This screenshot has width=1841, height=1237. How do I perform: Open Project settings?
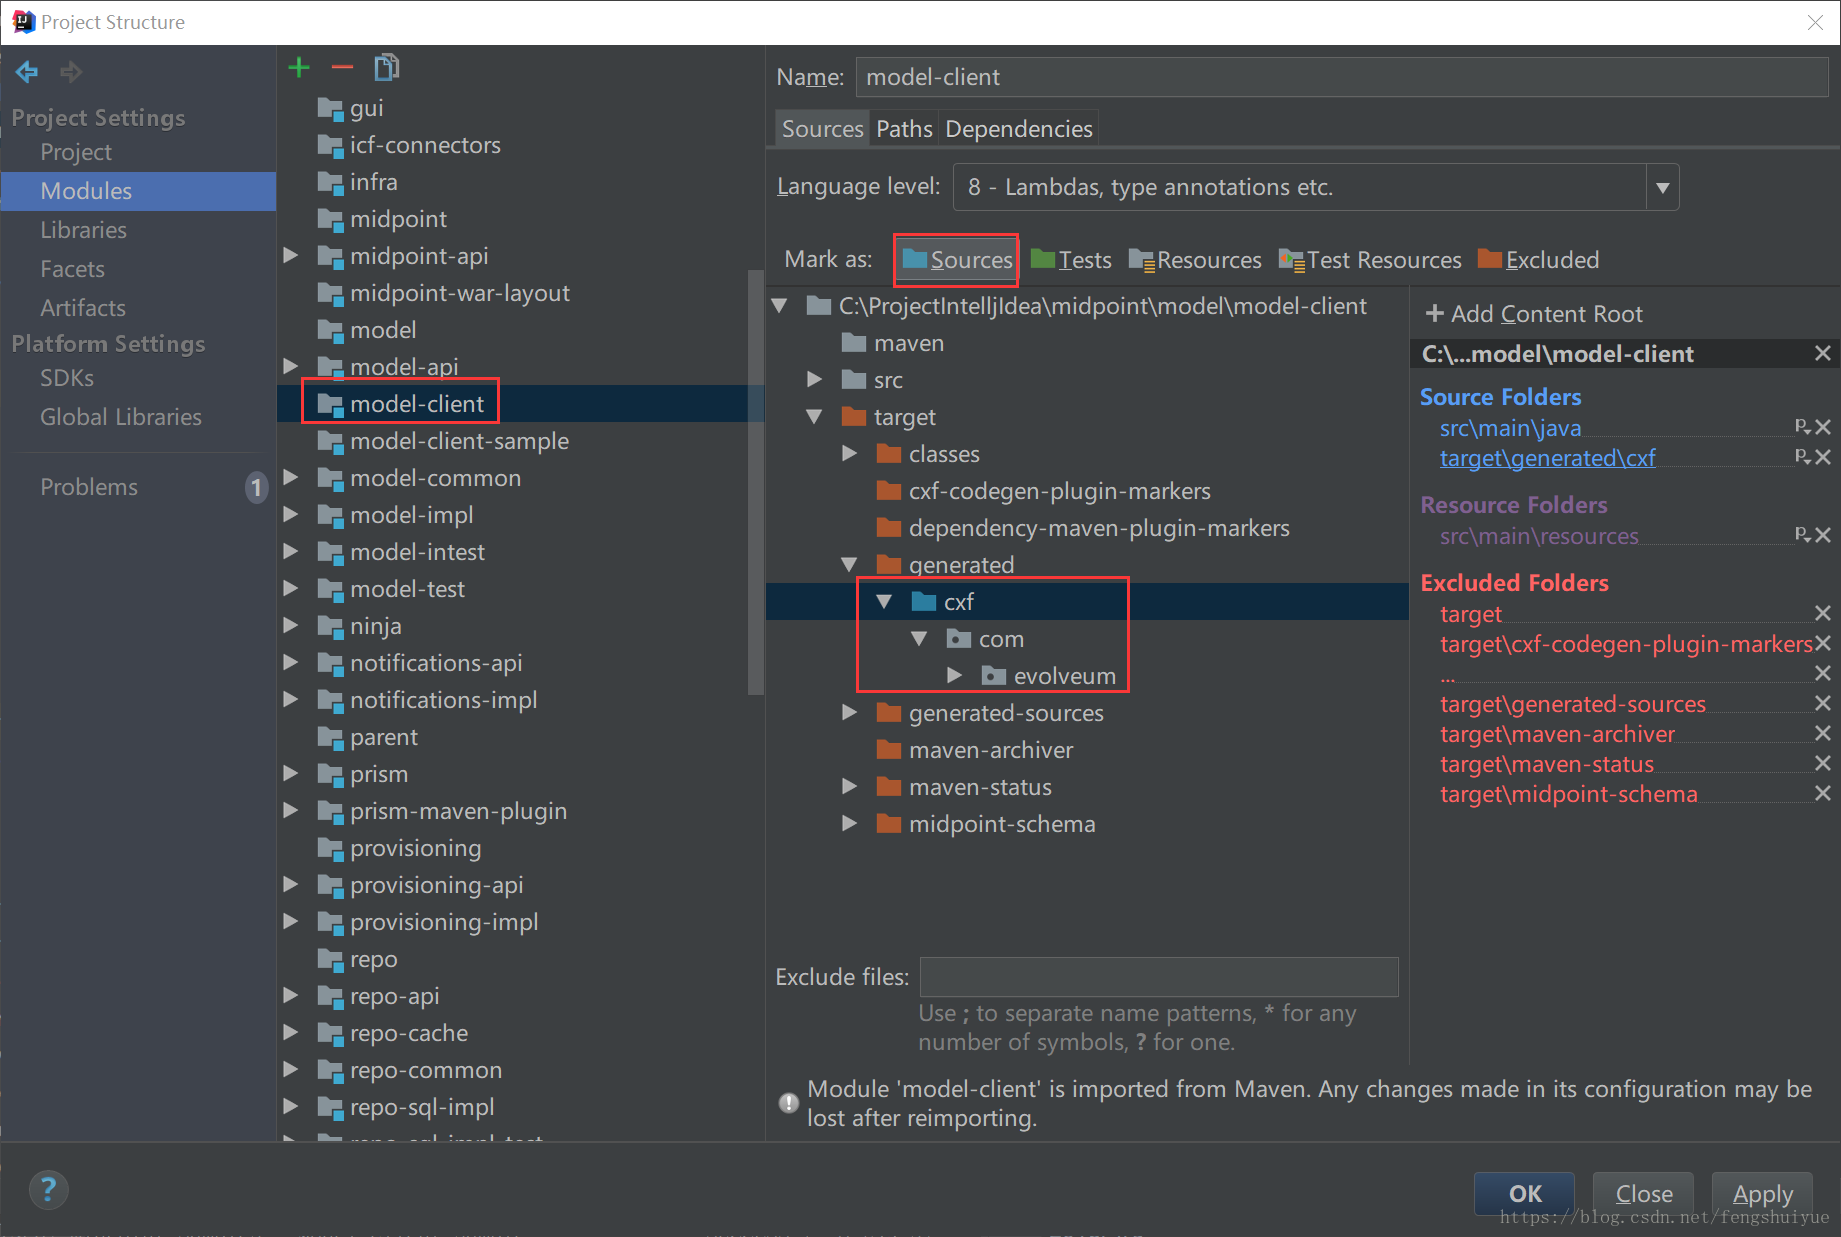click(x=76, y=152)
